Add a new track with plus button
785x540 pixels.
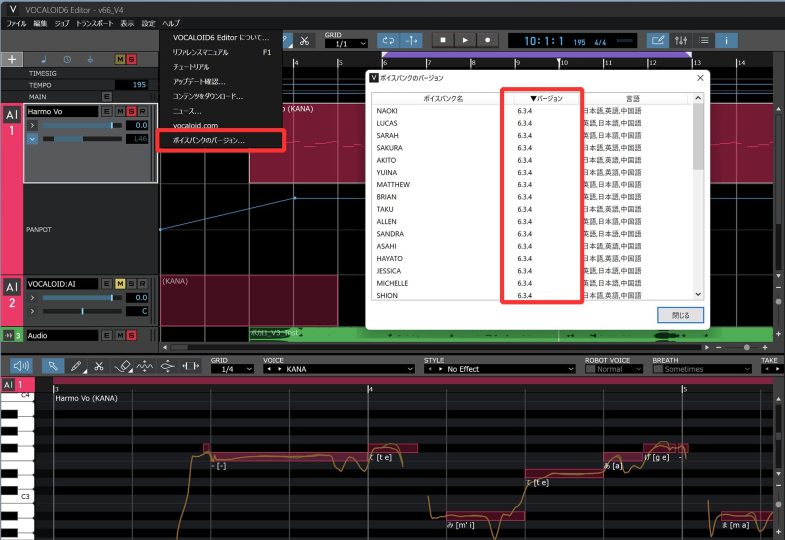(12, 60)
